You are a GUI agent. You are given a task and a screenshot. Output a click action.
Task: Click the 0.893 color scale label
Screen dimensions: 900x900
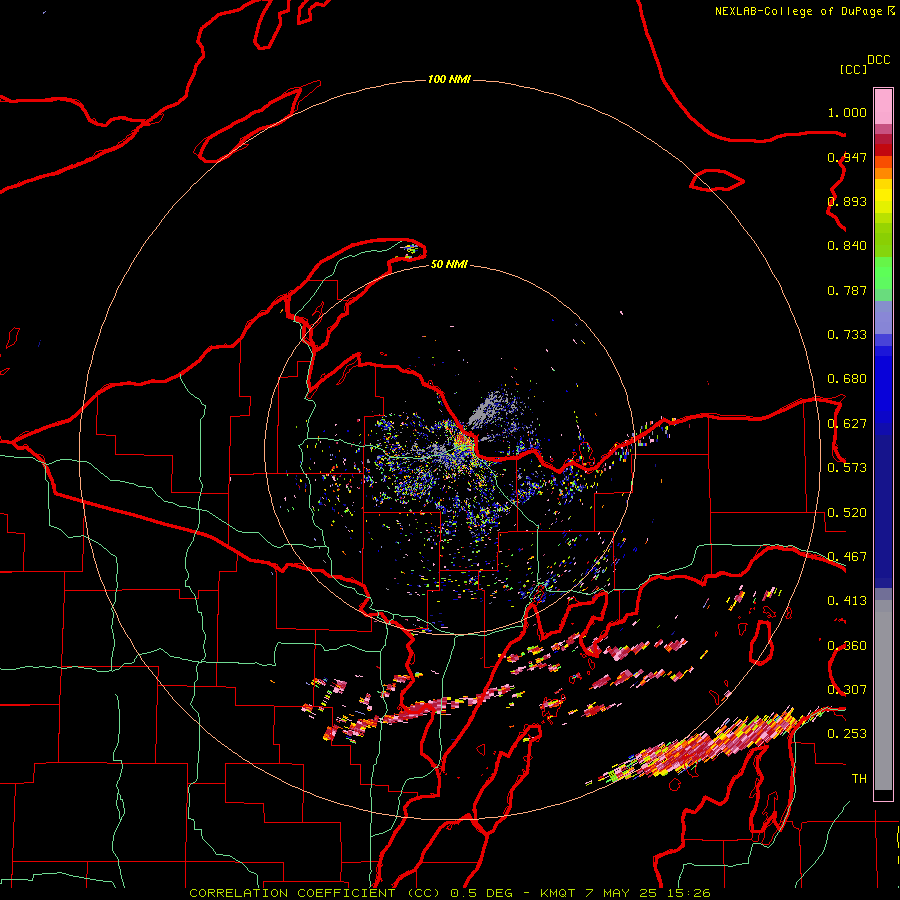pos(847,201)
